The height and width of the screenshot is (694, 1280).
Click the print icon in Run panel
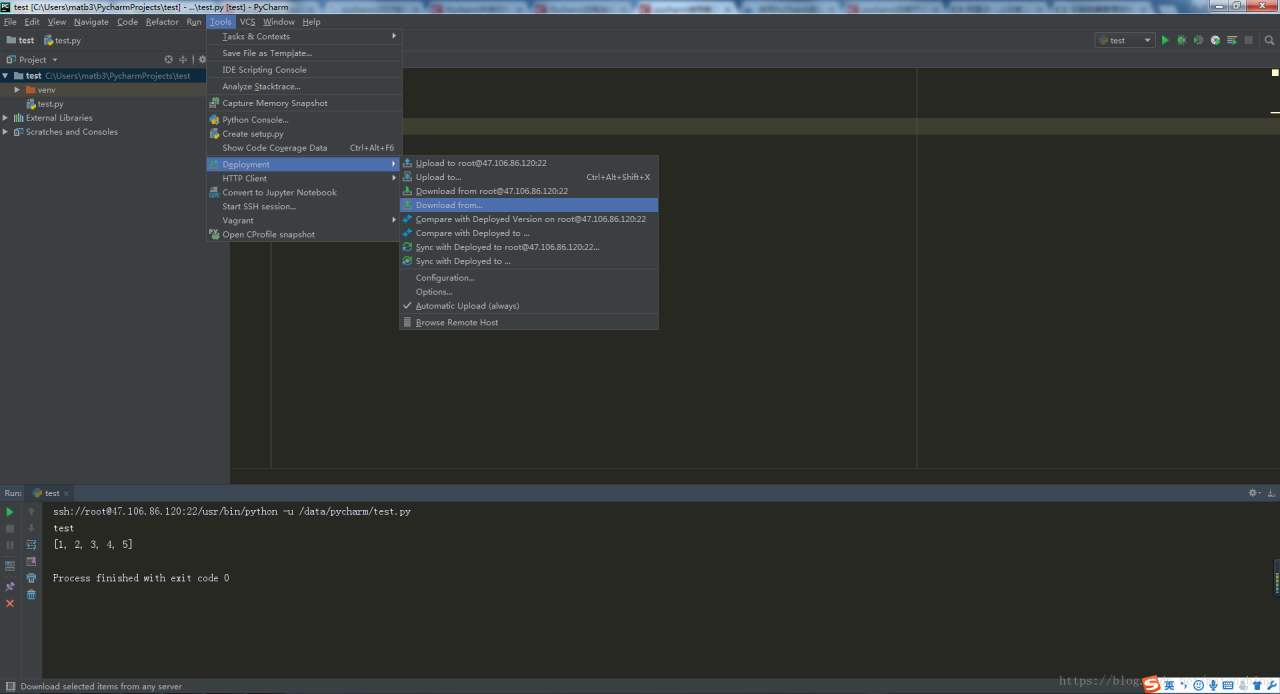point(31,578)
